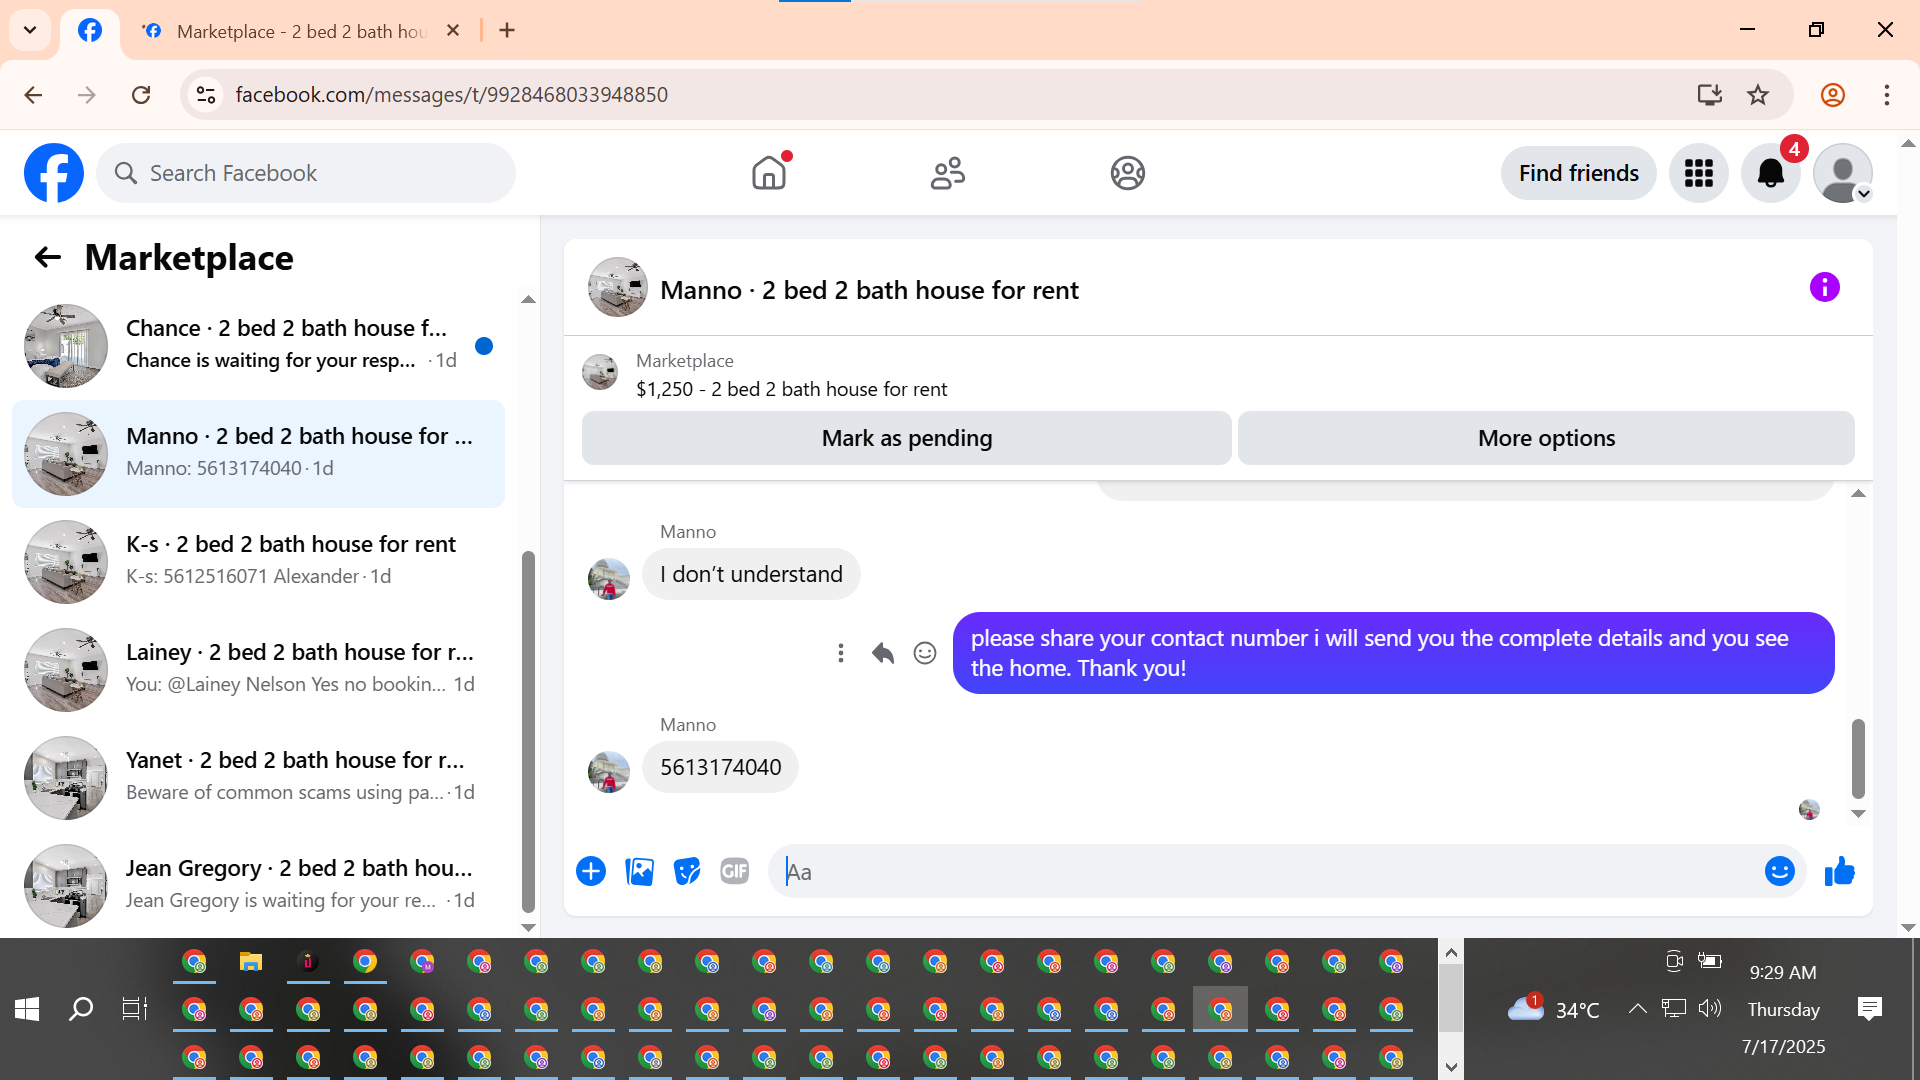The height and width of the screenshot is (1080, 1920).
Task: Open Windows taskbar search
Action: tap(81, 1009)
